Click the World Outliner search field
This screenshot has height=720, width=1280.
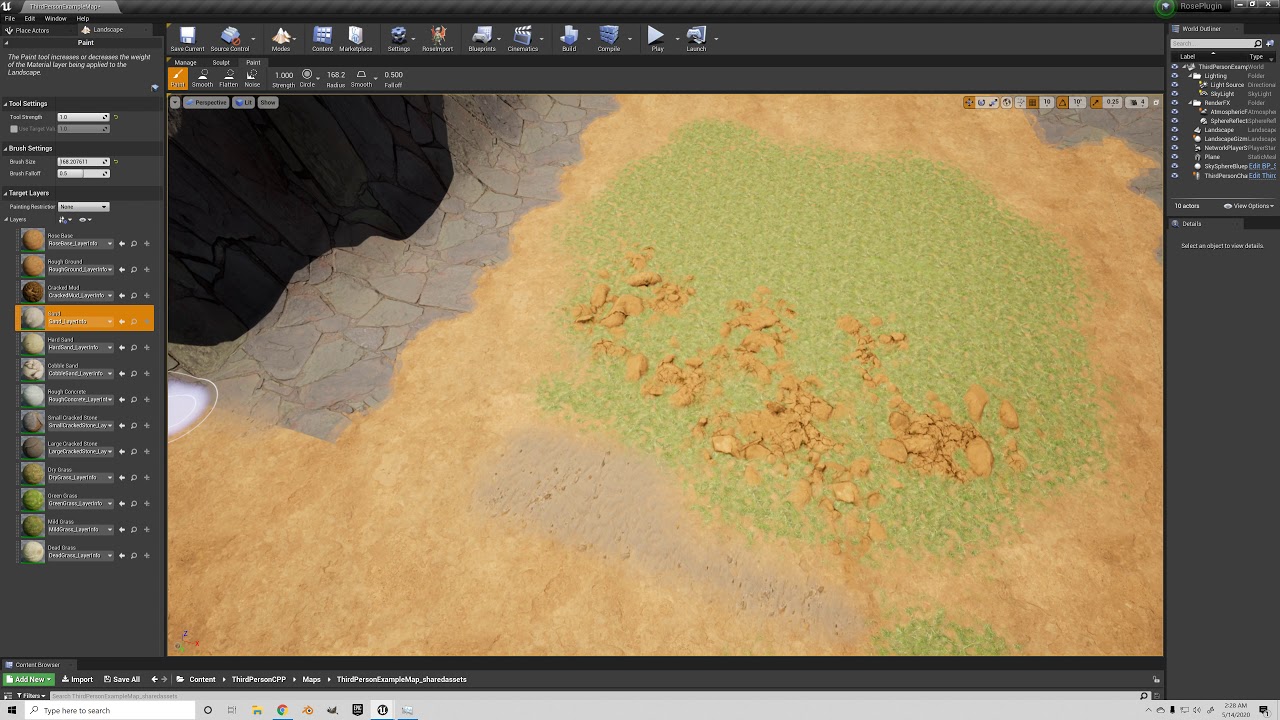pyautogui.click(x=1216, y=43)
